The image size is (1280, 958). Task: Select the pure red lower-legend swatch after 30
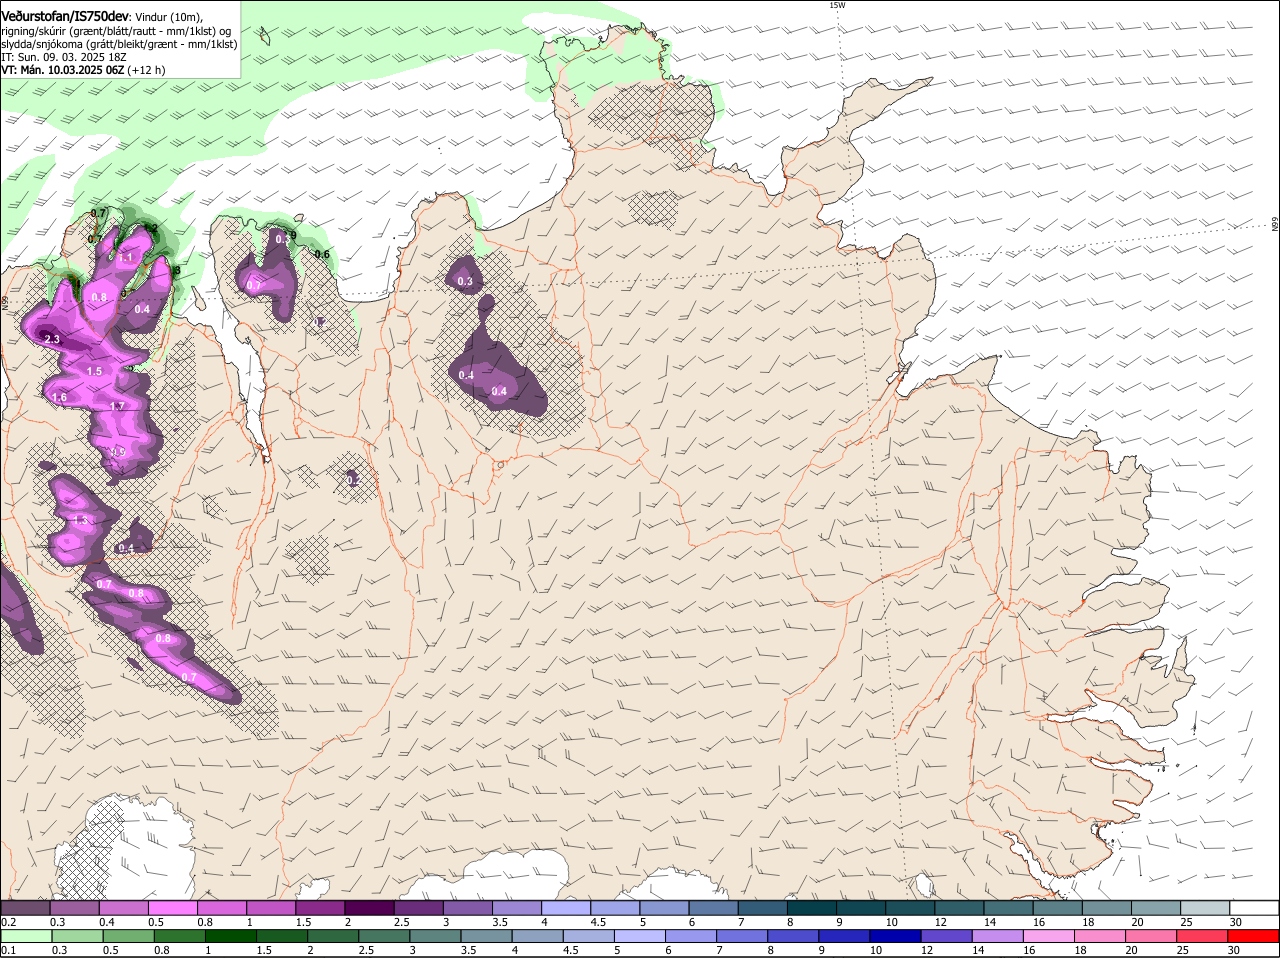pyautogui.click(x=1255, y=935)
